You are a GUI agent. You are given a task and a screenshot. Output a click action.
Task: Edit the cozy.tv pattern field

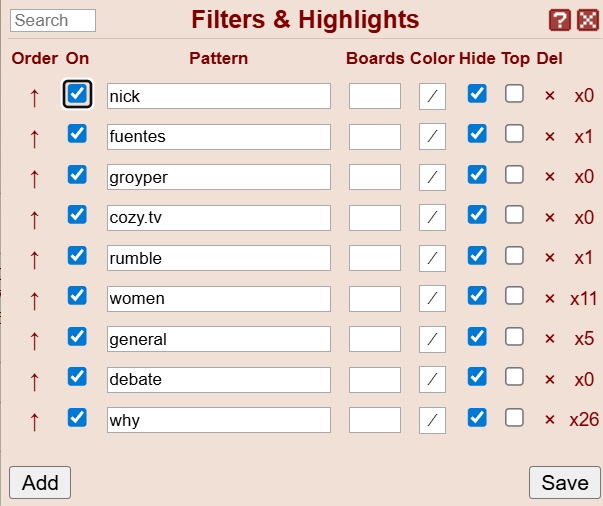point(219,218)
